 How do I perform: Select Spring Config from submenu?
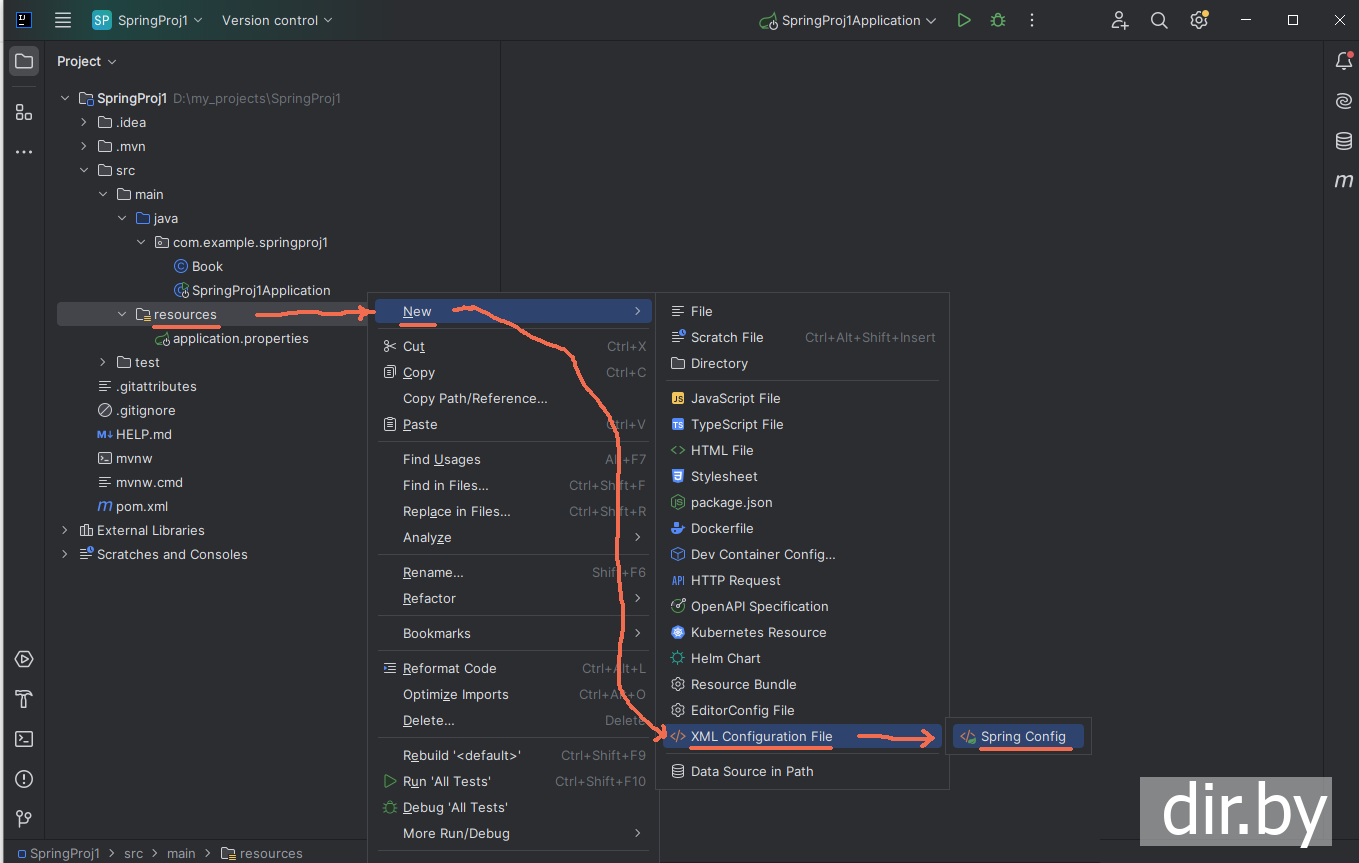[x=1022, y=737]
